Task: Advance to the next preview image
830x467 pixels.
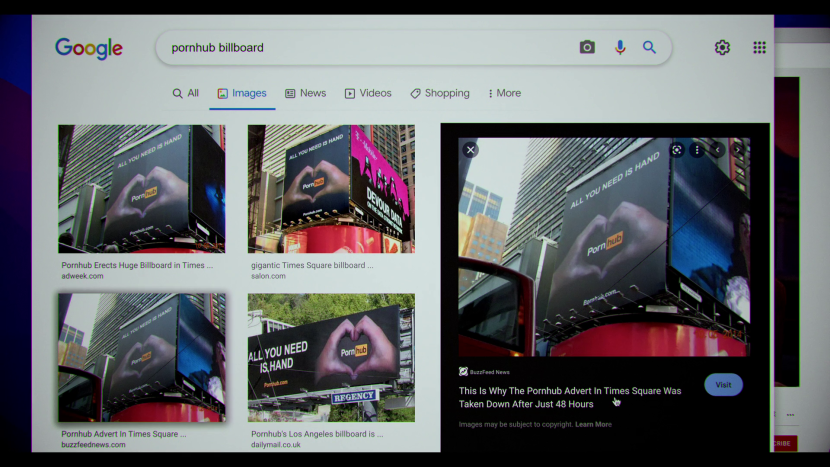Action: click(x=737, y=150)
